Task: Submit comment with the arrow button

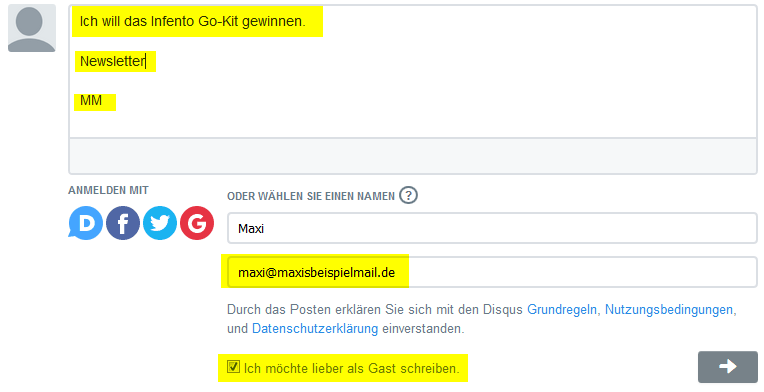Action: click(727, 367)
